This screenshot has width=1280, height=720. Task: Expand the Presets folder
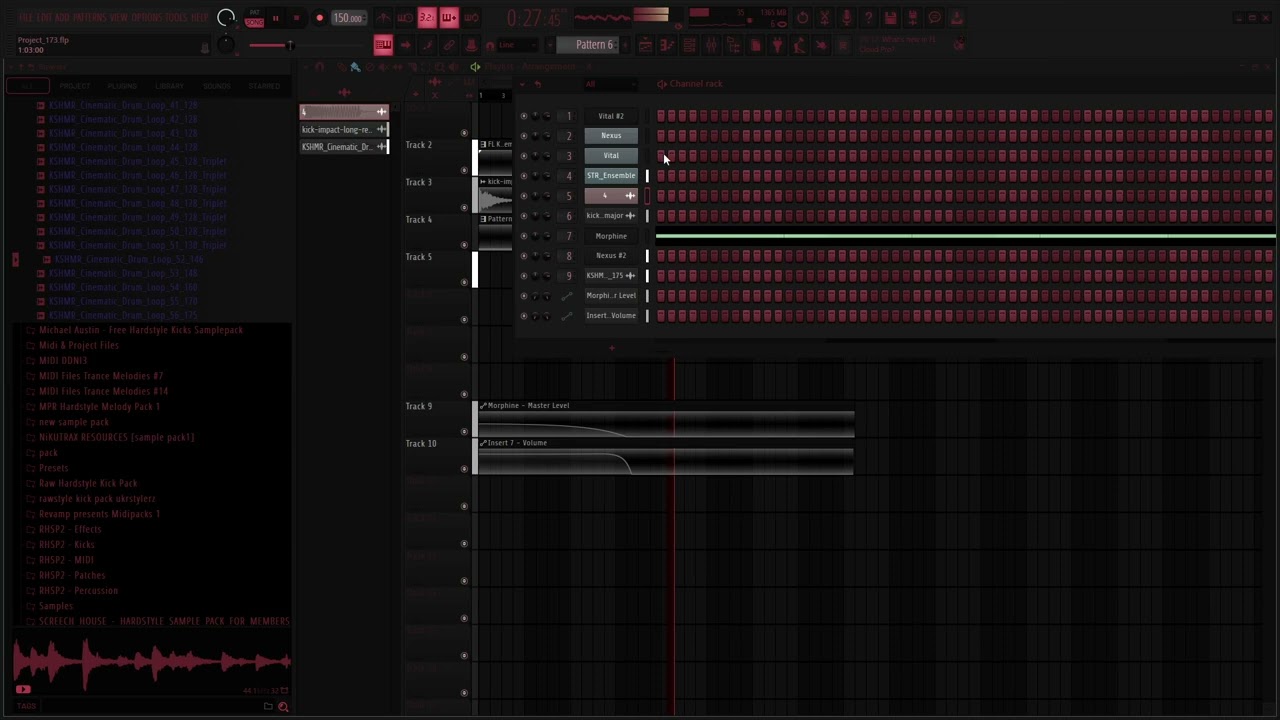pyautogui.click(x=53, y=468)
